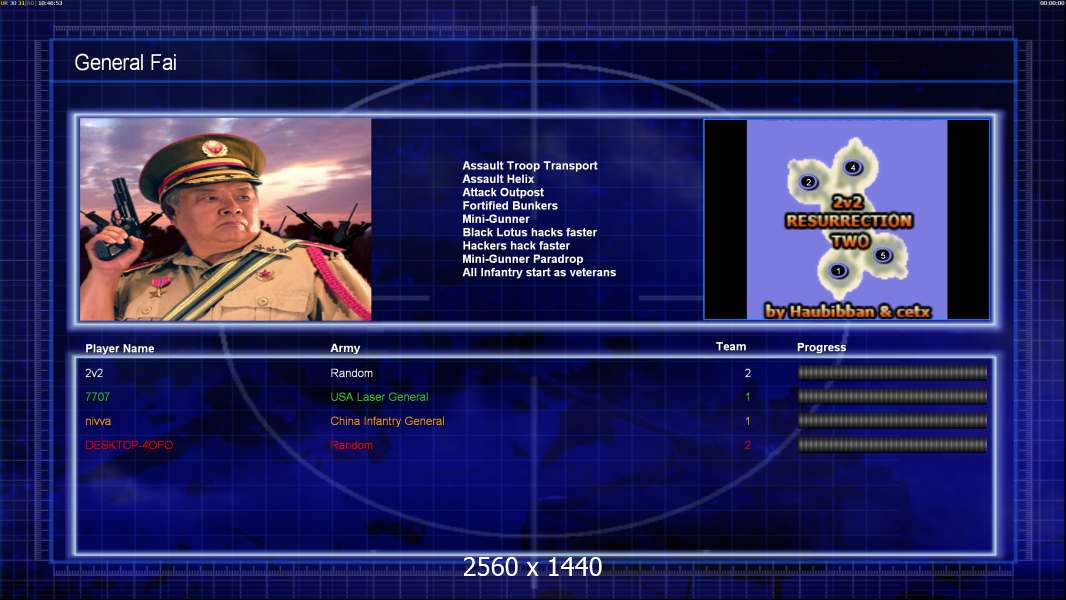This screenshot has width=1066, height=600.
Task: Click Random army in DESKTOP-4OFO row
Action: (351, 445)
